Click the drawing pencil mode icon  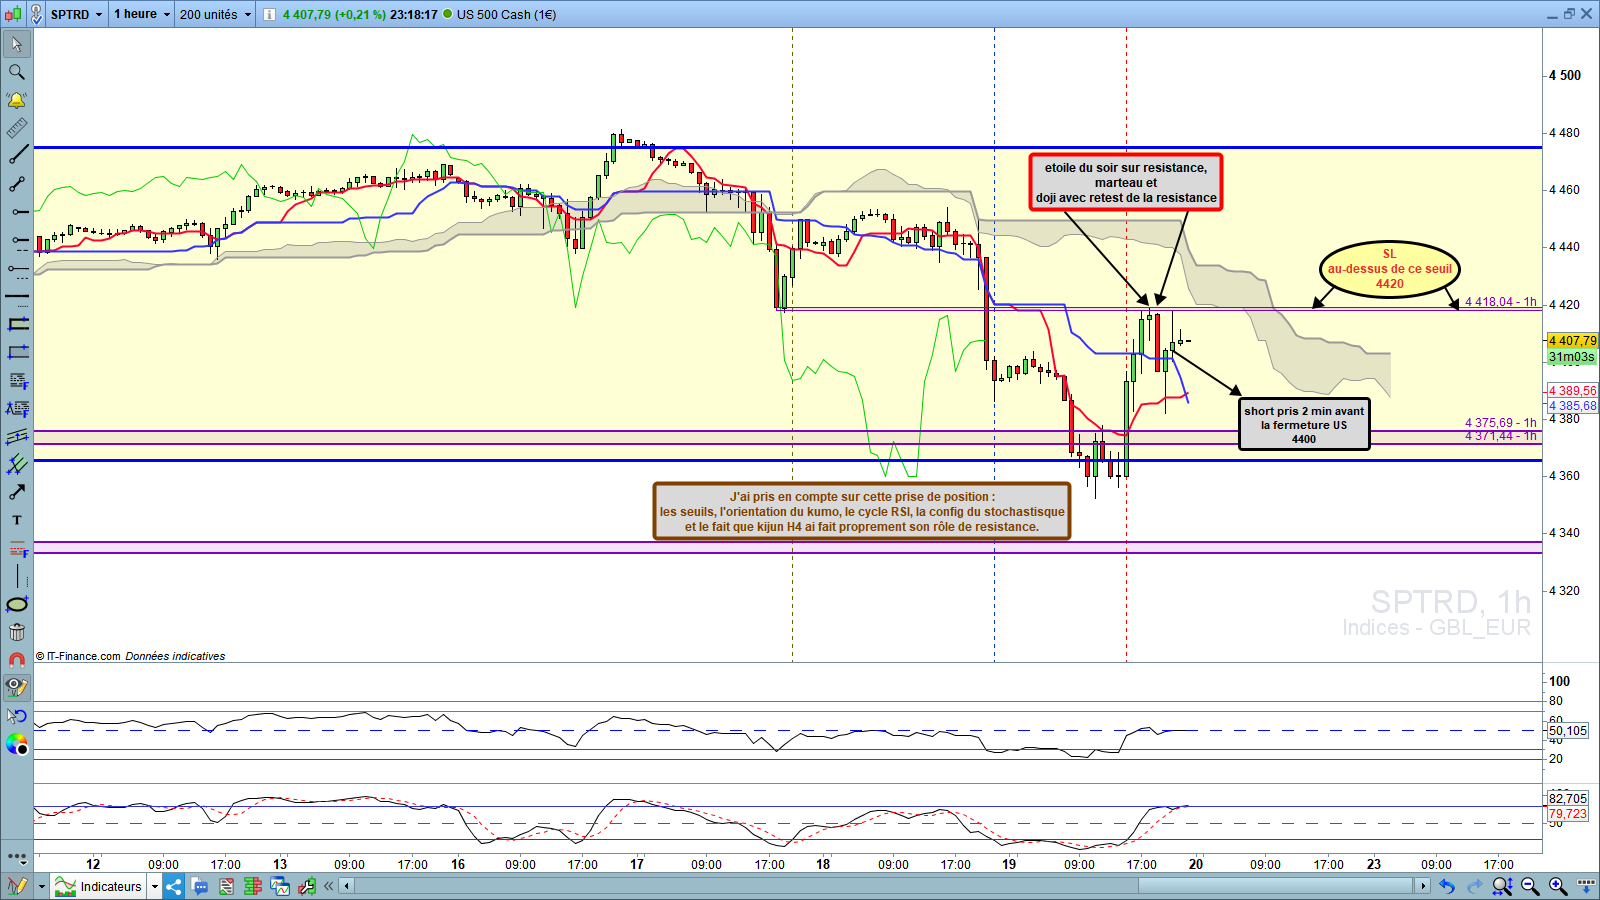[x=17, y=886]
